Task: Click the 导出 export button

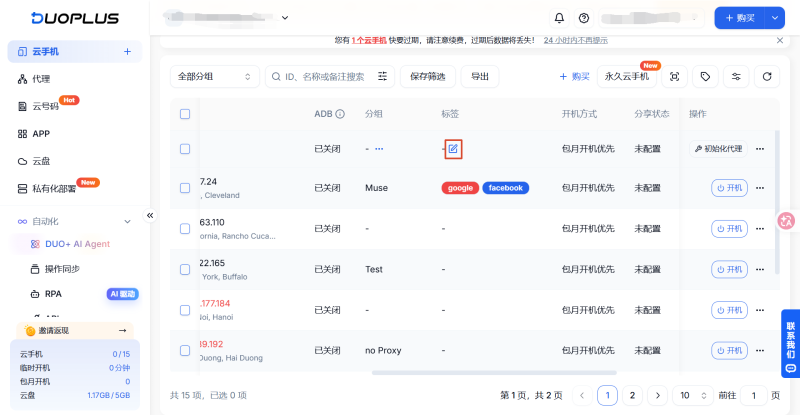Action: coord(480,77)
